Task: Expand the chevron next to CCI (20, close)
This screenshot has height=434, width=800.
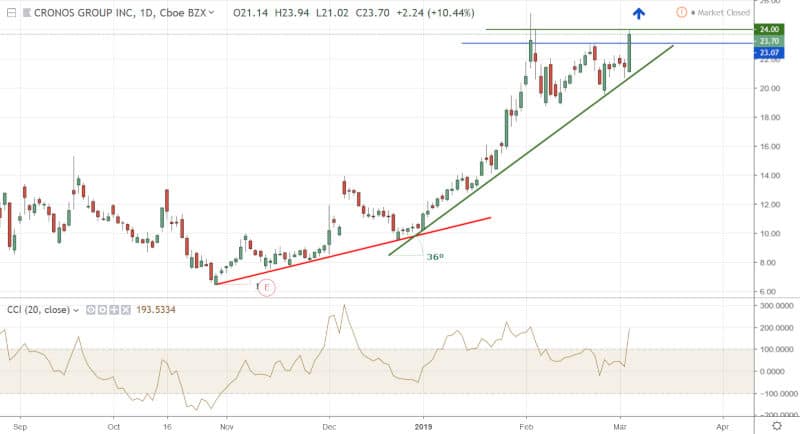Action: (76, 310)
